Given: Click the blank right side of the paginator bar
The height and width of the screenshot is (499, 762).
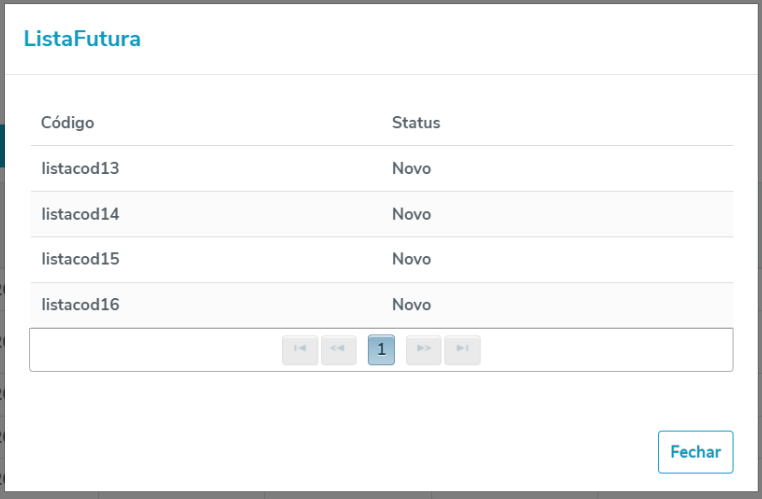Looking at the screenshot, I should point(610,349).
